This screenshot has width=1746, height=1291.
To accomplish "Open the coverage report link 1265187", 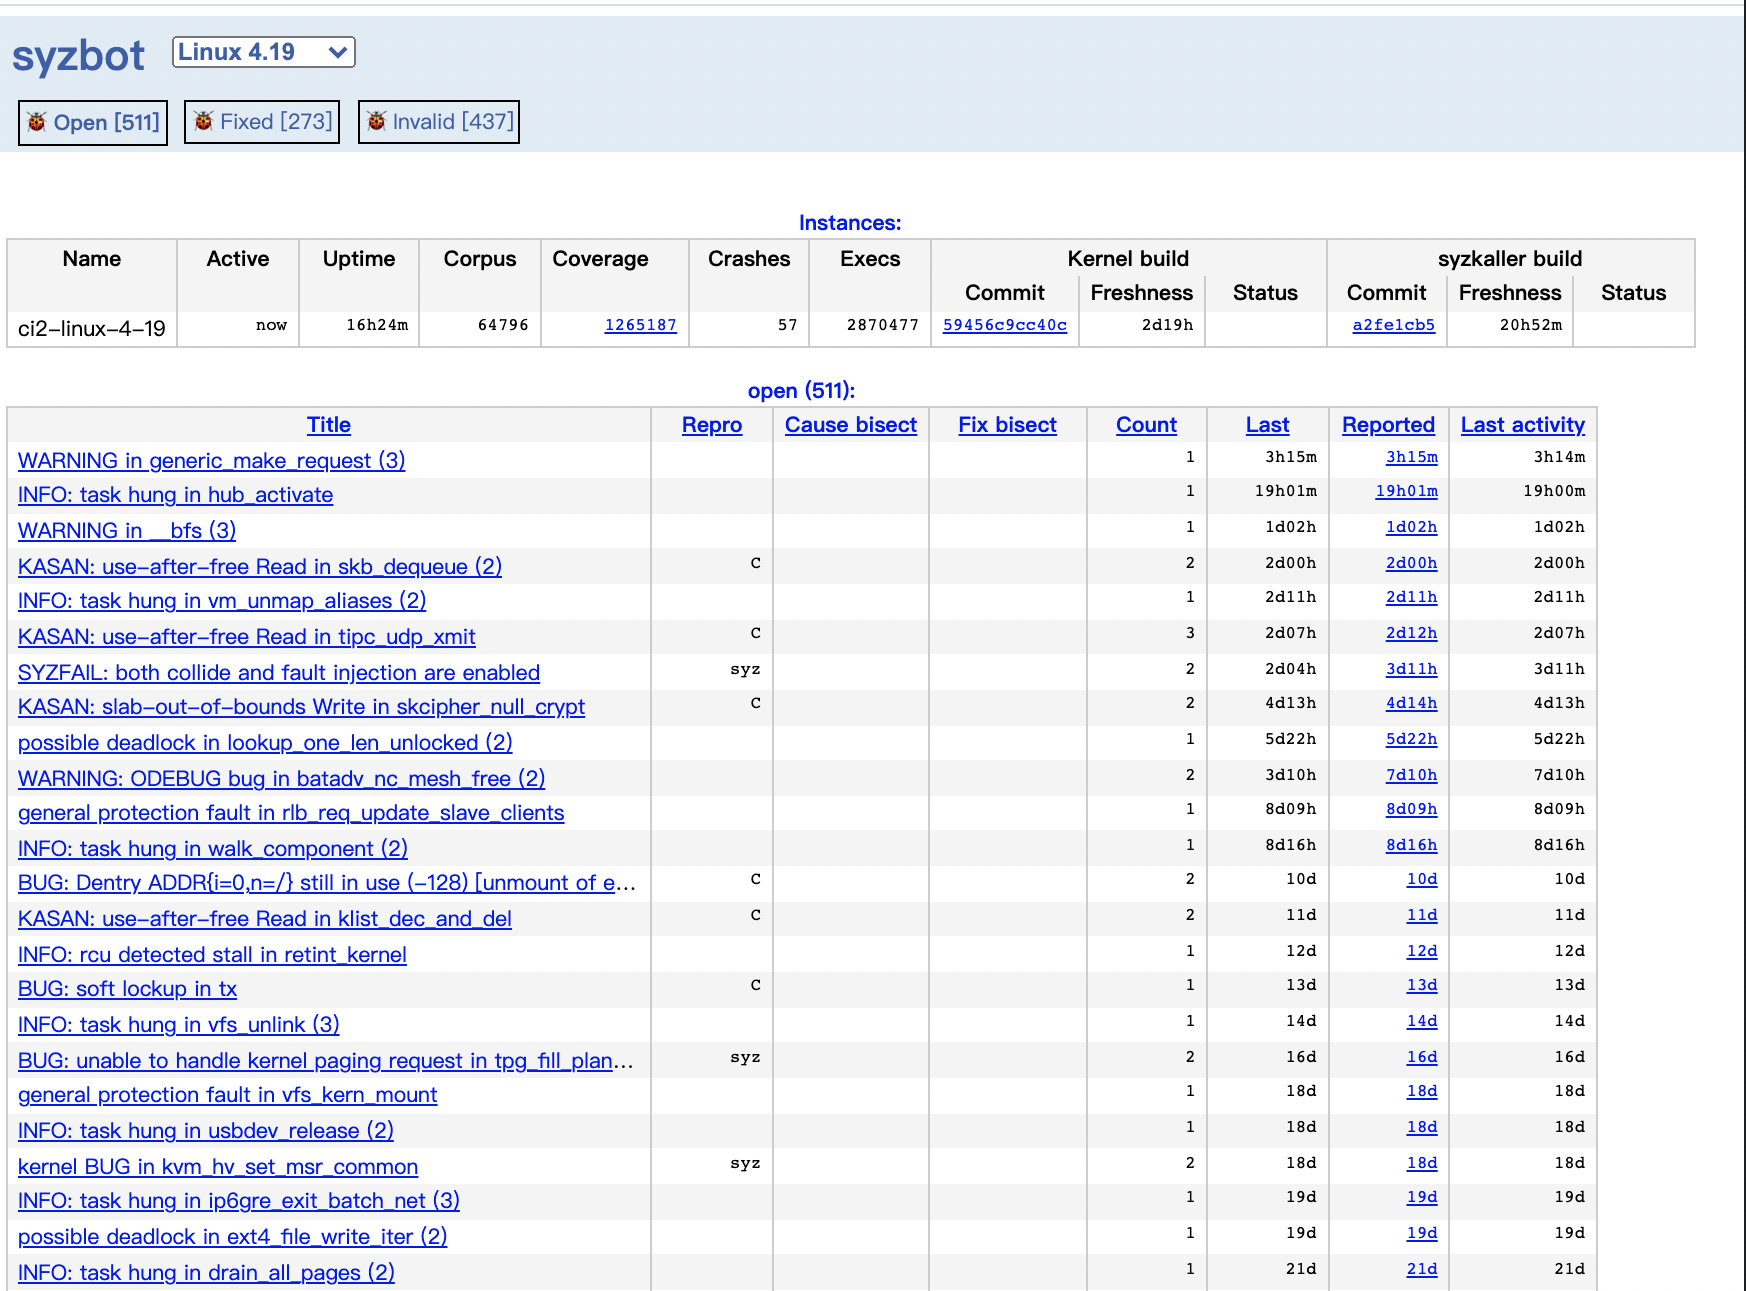I will (x=639, y=324).
